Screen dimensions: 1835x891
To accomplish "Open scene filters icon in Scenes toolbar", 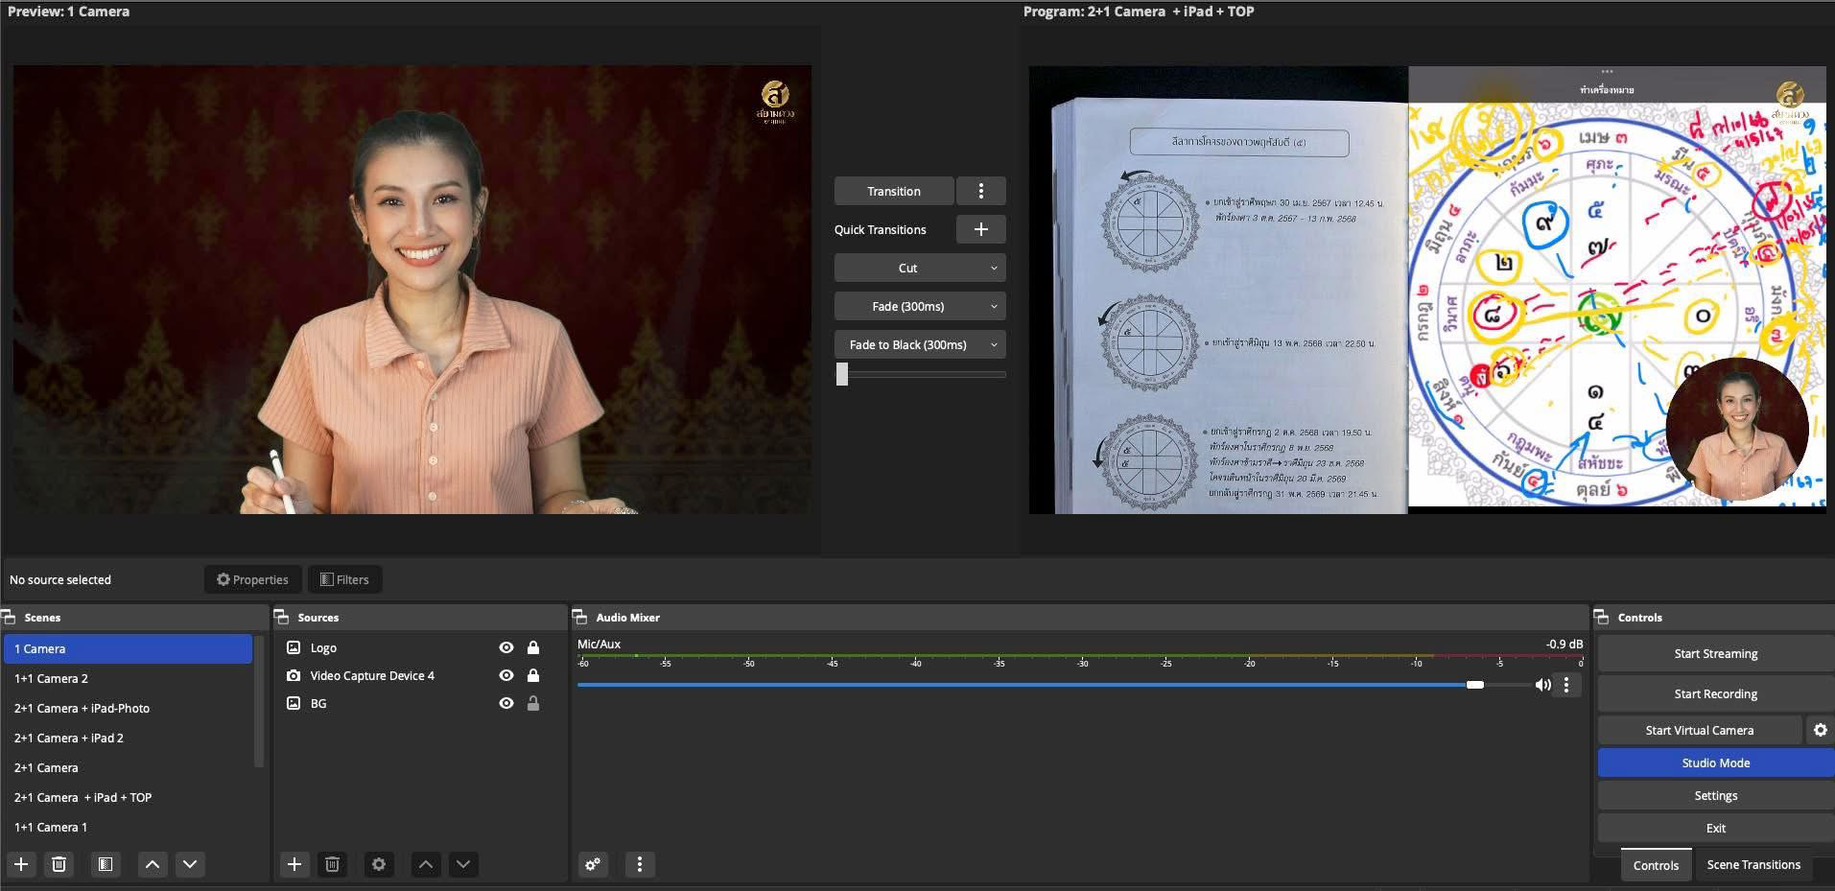I will click(x=105, y=864).
